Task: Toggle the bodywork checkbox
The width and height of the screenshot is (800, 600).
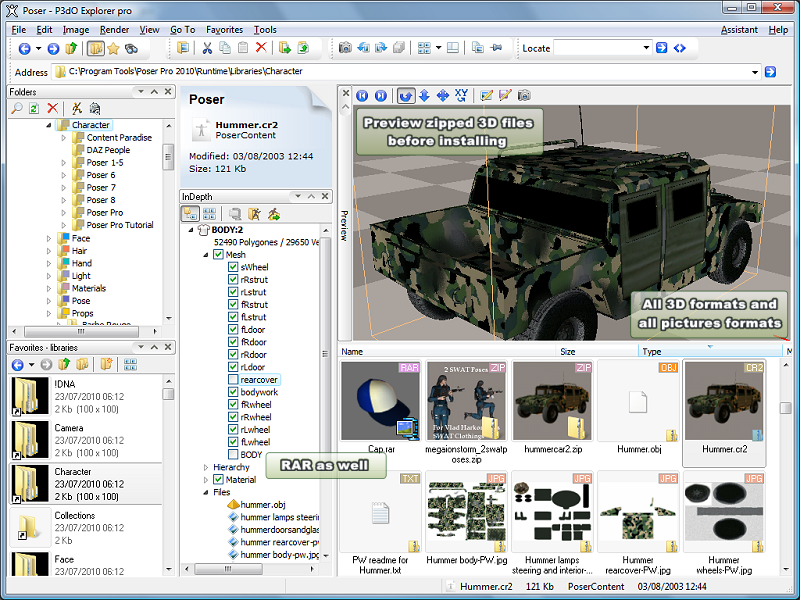Action: pos(233,392)
